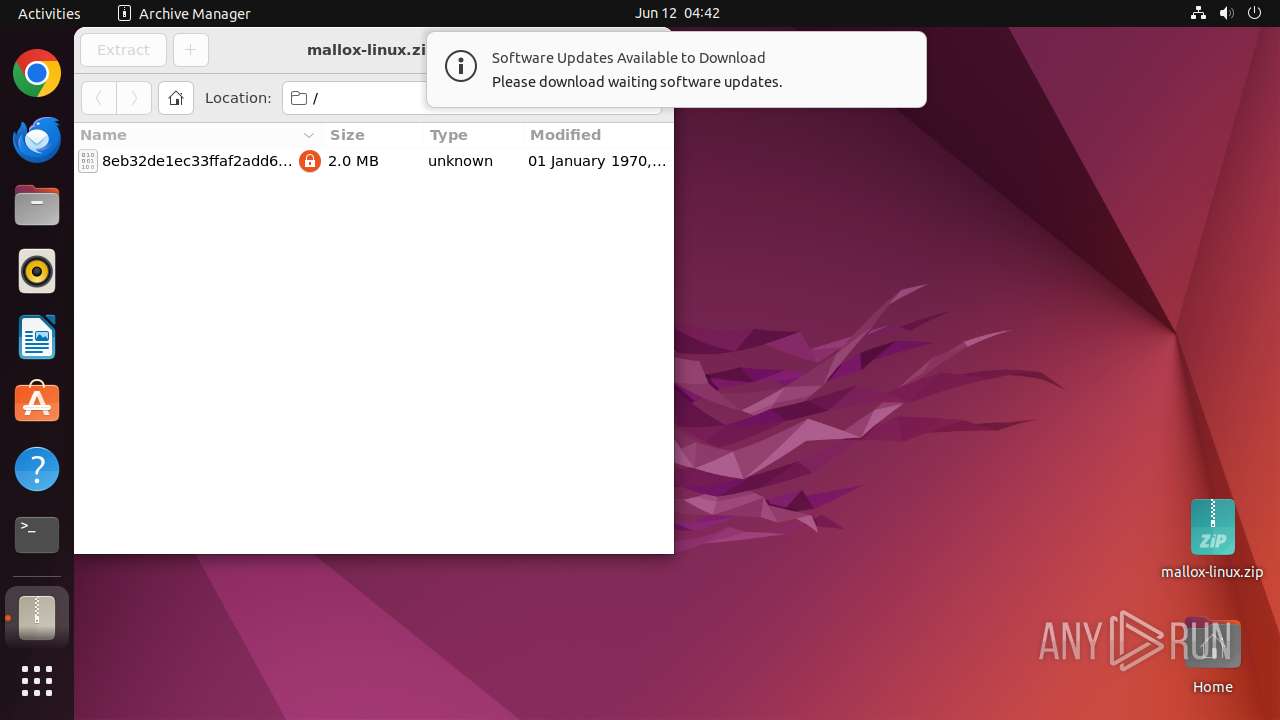Select Home folder desktop icon
Image resolution: width=1280 pixels, height=720 pixels.
click(1212, 657)
